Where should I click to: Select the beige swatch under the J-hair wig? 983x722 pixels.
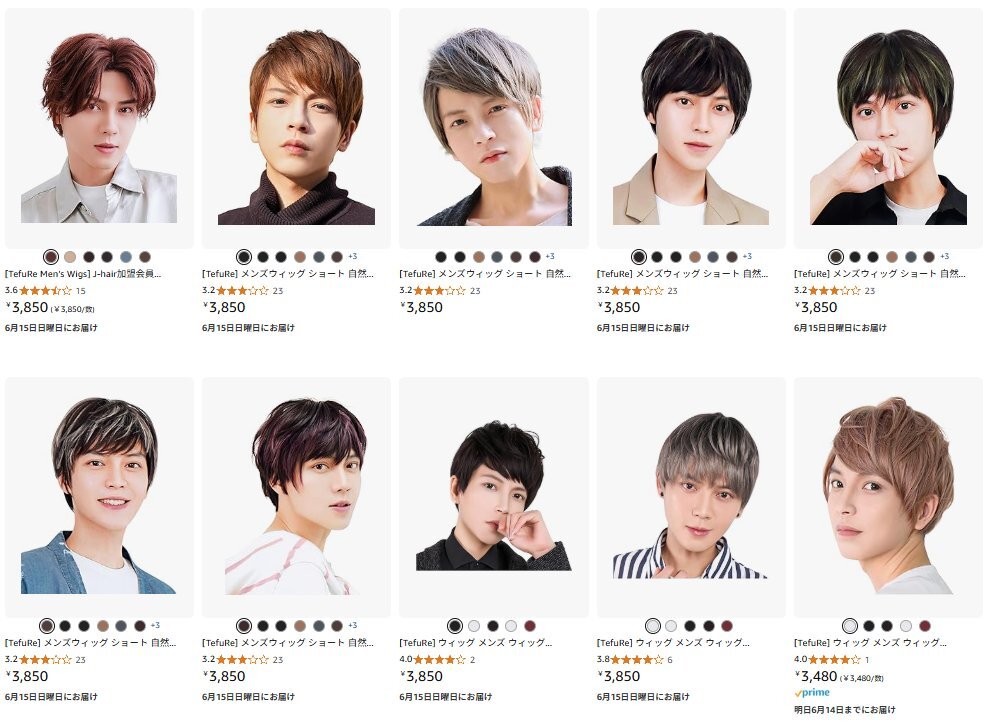tap(70, 257)
